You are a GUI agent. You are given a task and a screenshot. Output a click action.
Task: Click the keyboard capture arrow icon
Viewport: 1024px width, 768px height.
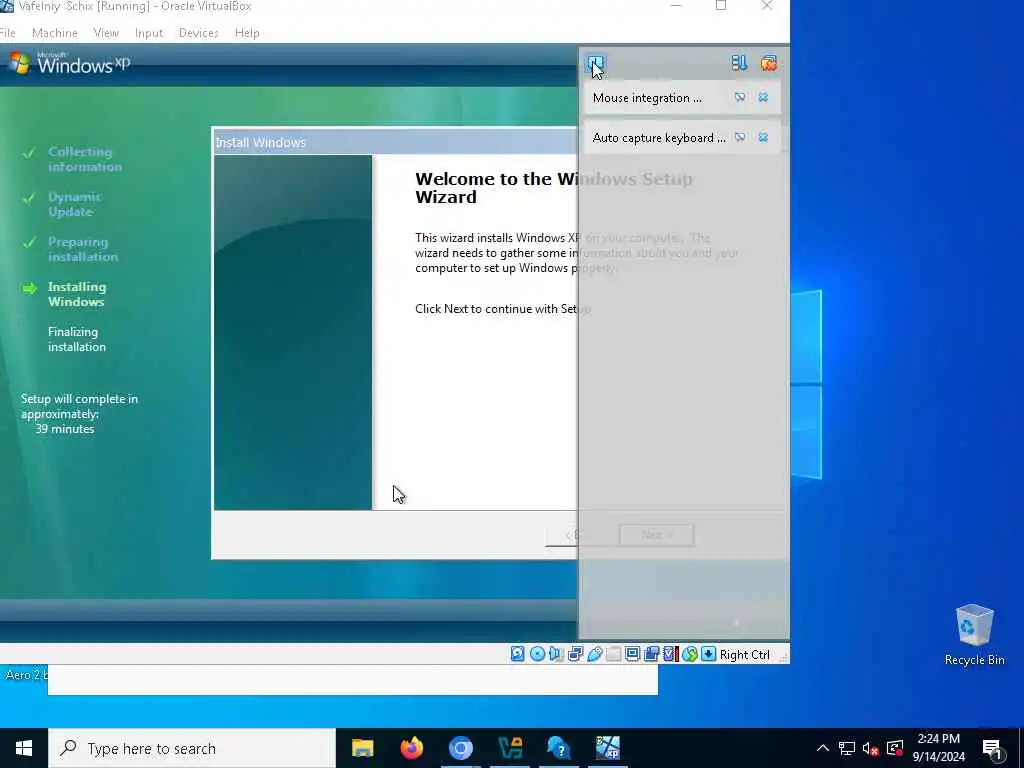[x=709, y=654]
